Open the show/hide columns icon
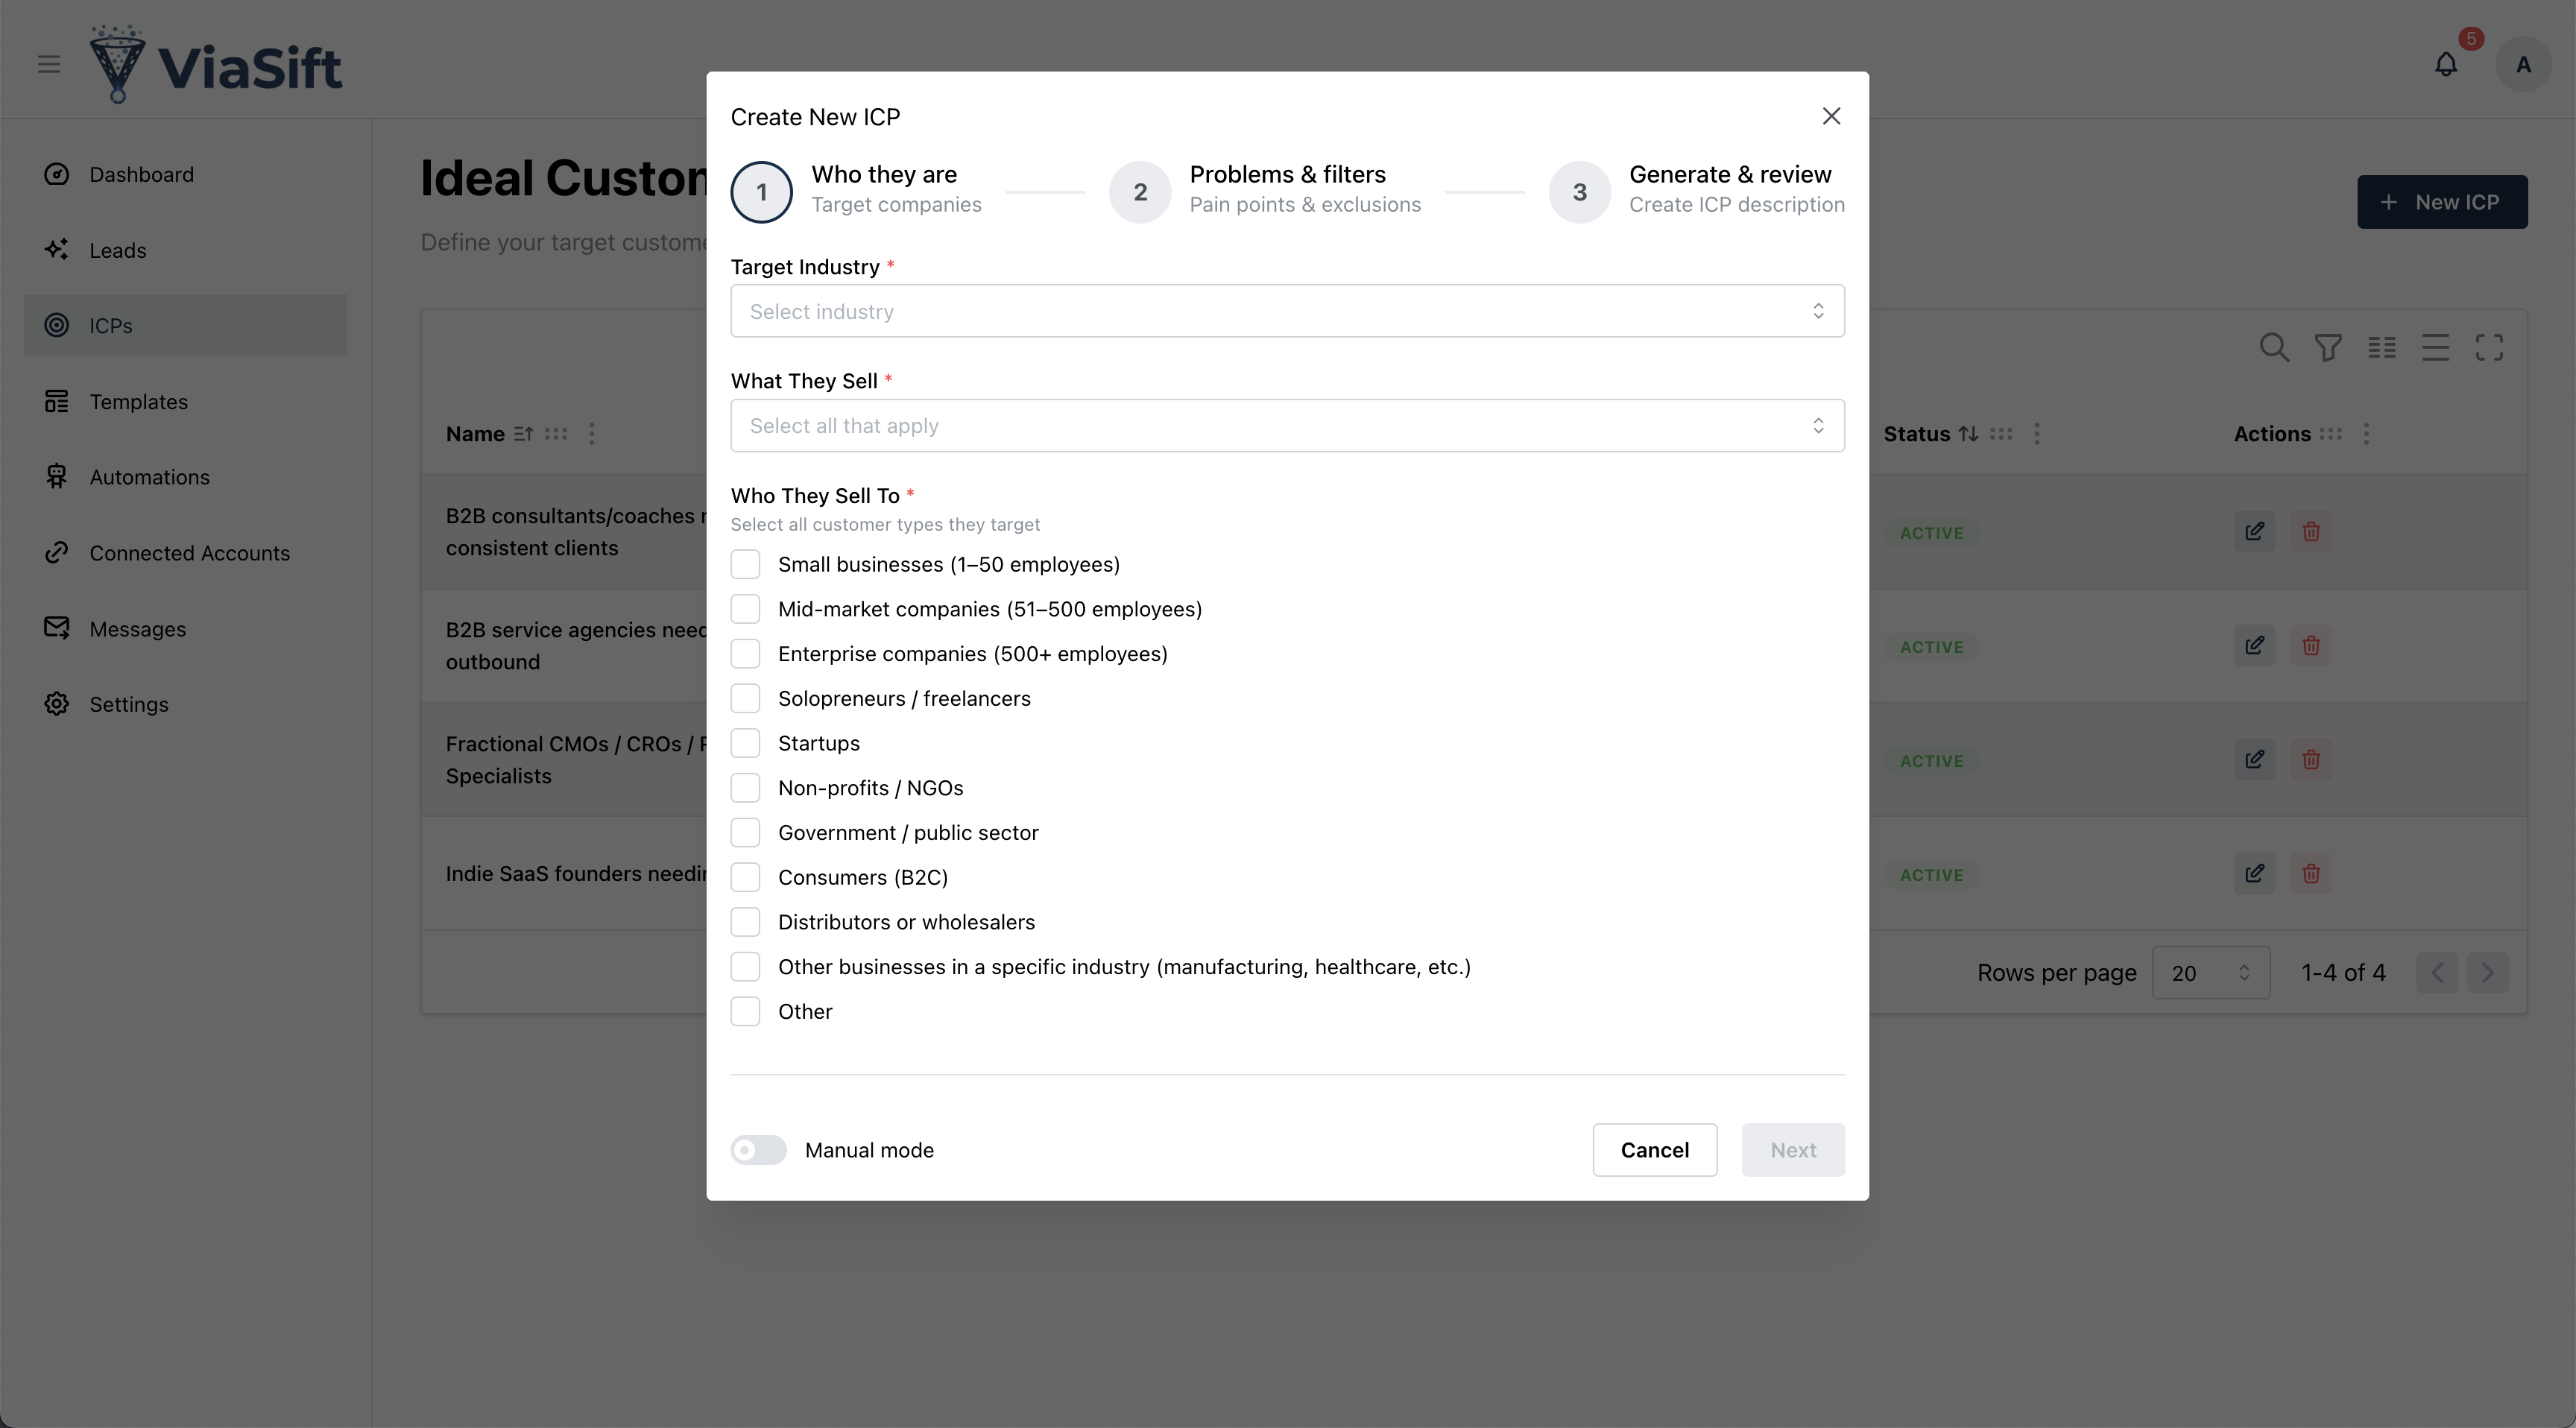Viewport: 2576px width, 1428px height. (x=2381, y=347)
